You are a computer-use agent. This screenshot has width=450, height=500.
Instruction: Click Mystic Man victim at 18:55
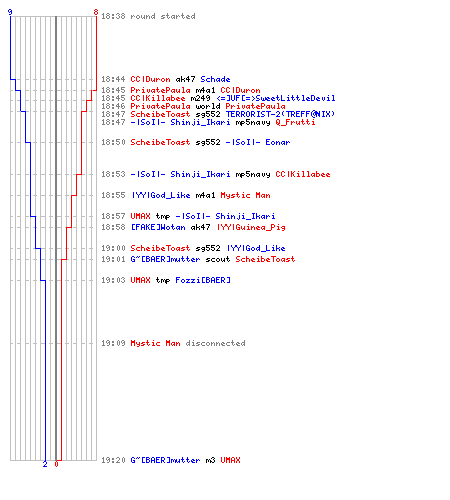pyautogui.click(x=245, y=195)
